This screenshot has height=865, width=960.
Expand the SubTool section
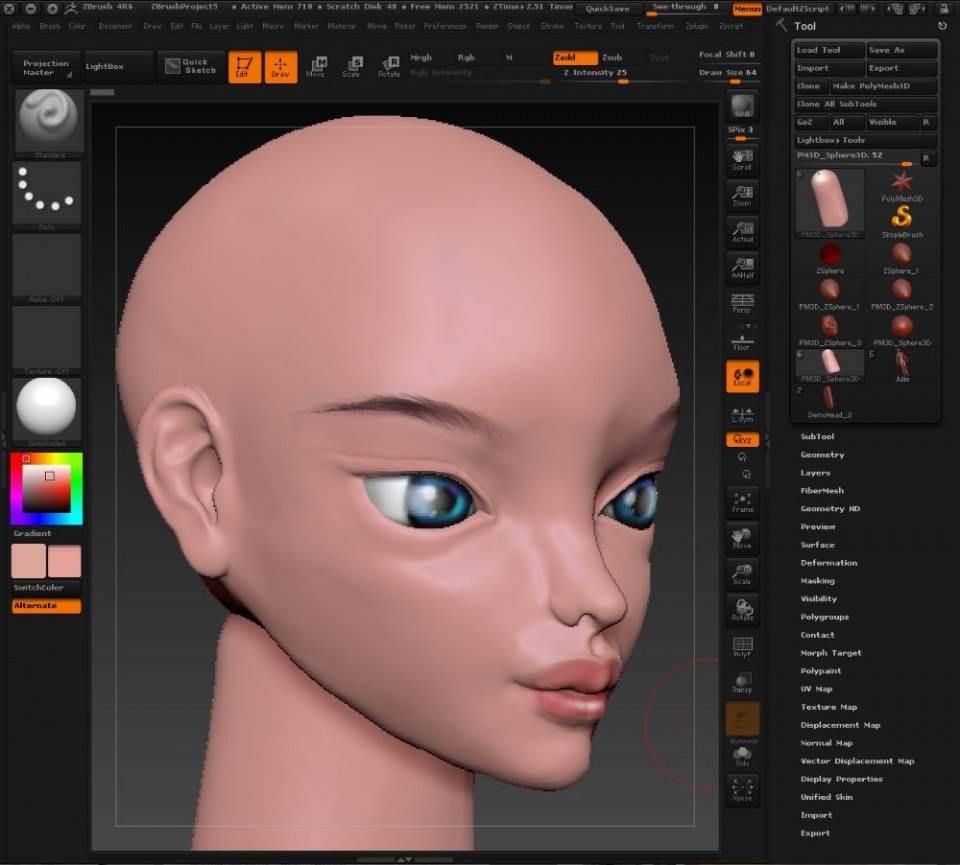[x=817, y=436]
